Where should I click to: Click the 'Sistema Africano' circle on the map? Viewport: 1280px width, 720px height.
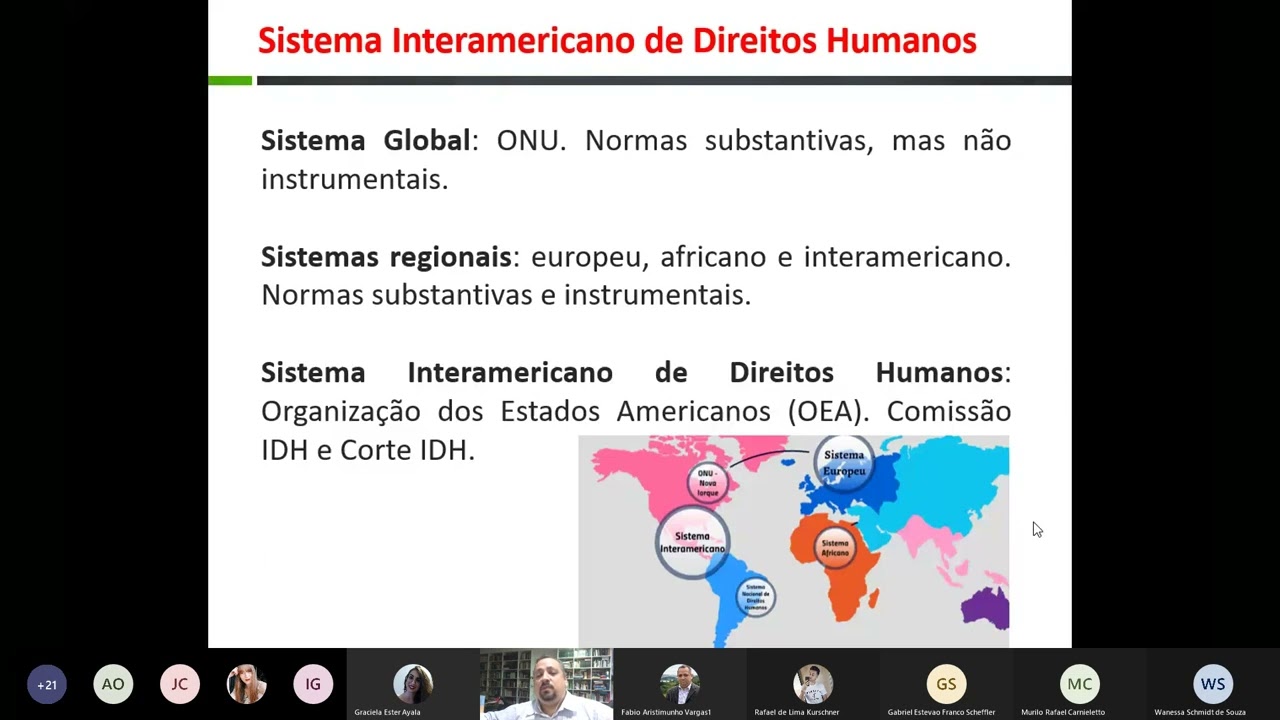(835, 547)
